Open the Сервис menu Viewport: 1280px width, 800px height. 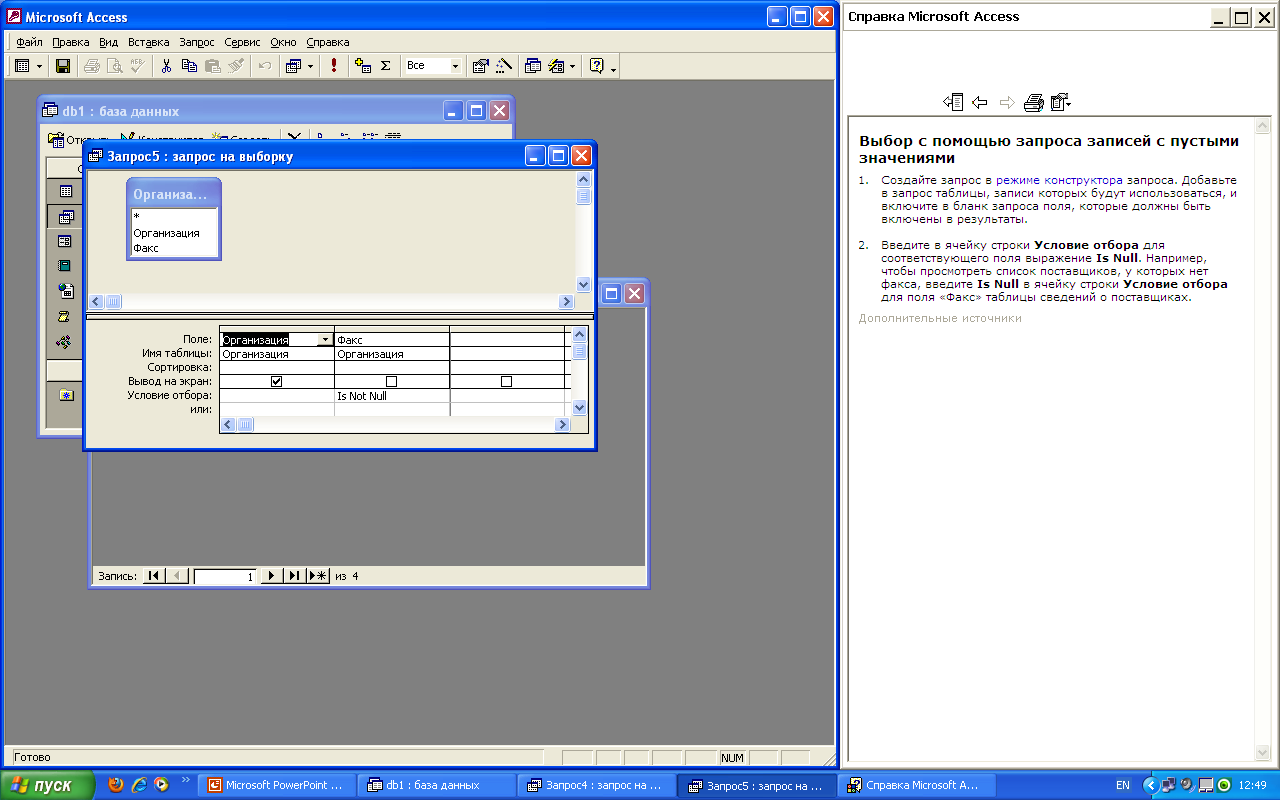pyautogui.click(x=242, y=42)
